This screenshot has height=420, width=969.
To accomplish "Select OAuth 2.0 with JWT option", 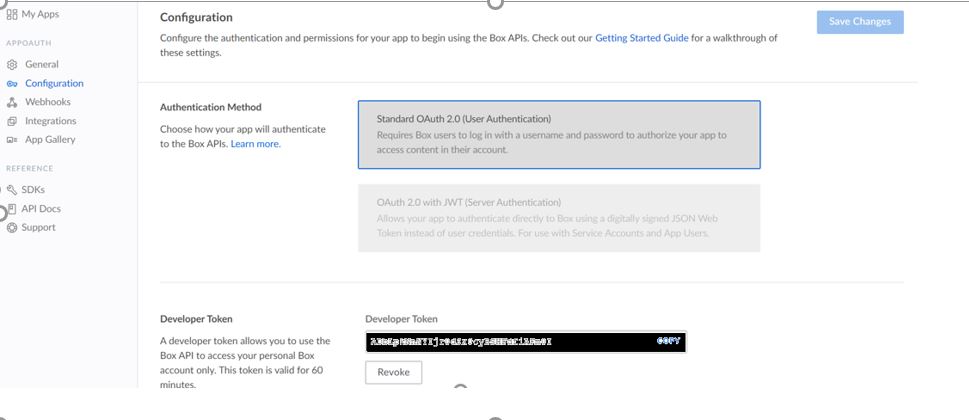I will (x=559, y=218).
